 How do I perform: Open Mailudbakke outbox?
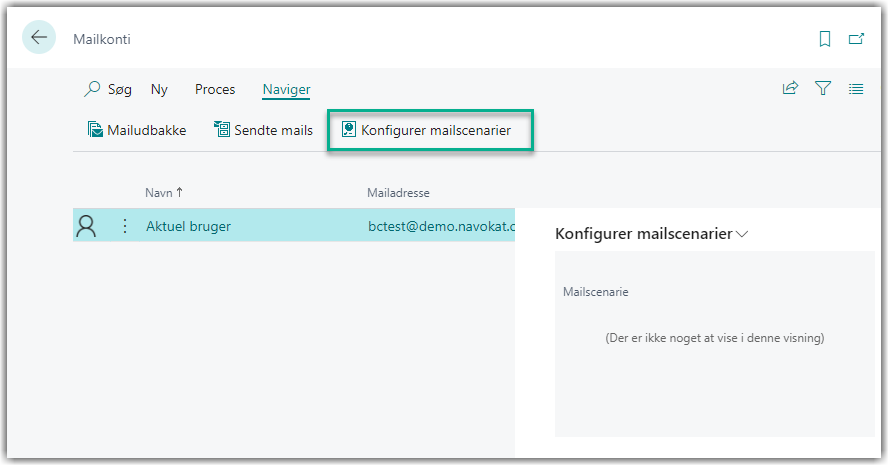tap(136, 130)
